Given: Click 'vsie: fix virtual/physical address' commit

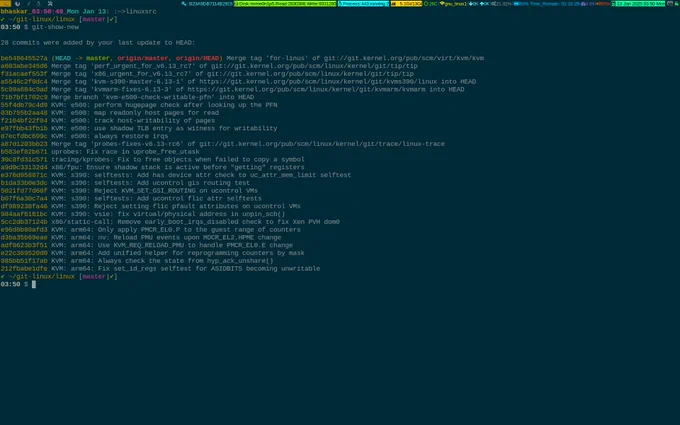Looking at the screenshot, I should (143, 214).
